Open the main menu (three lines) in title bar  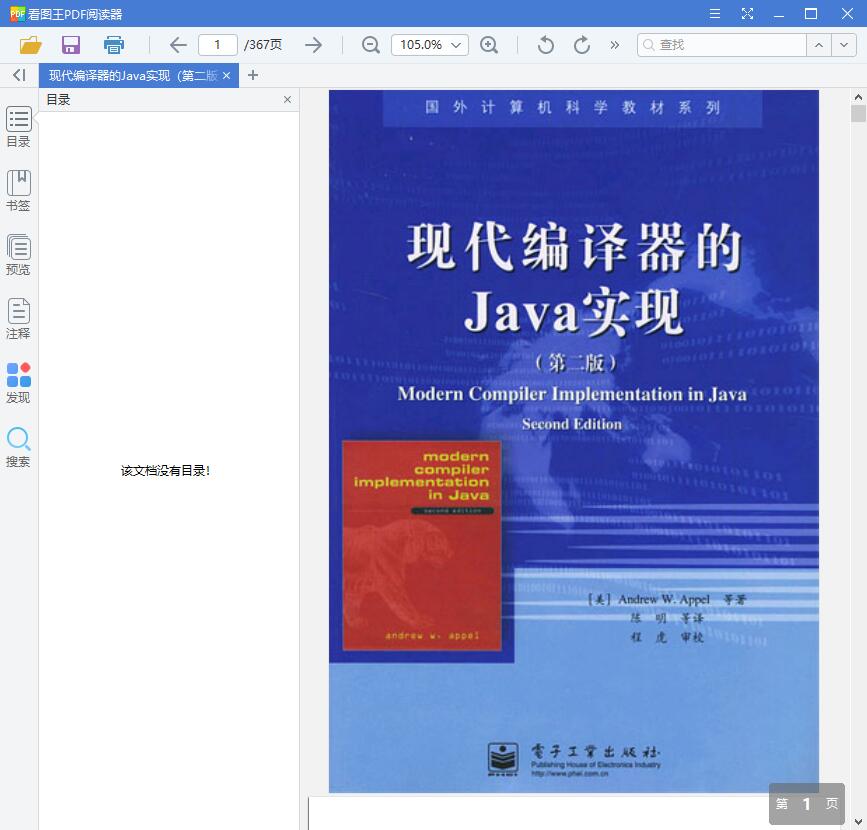715,13
